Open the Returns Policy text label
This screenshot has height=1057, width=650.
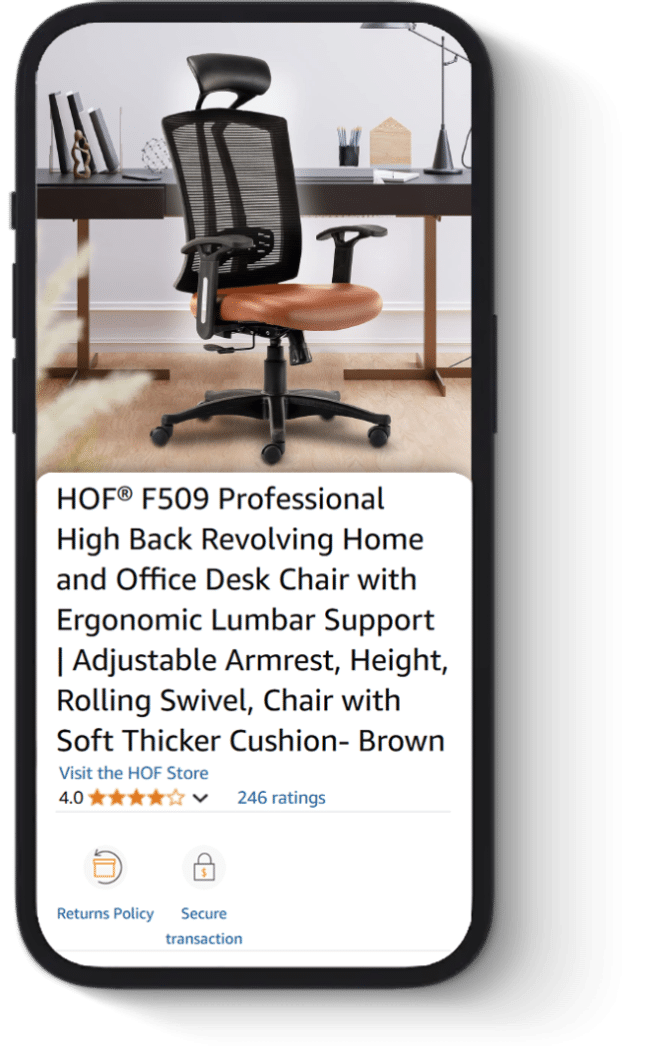point(105,913)
